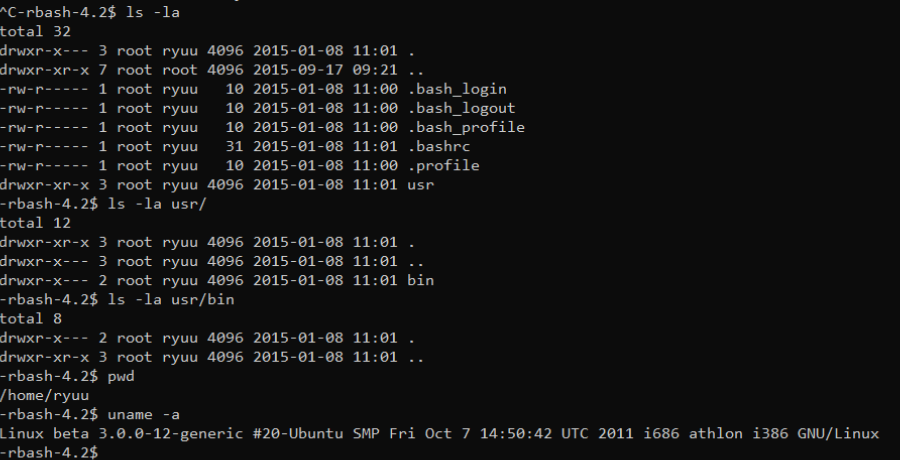
Task: Click the pwd command text
Action: 121,377
